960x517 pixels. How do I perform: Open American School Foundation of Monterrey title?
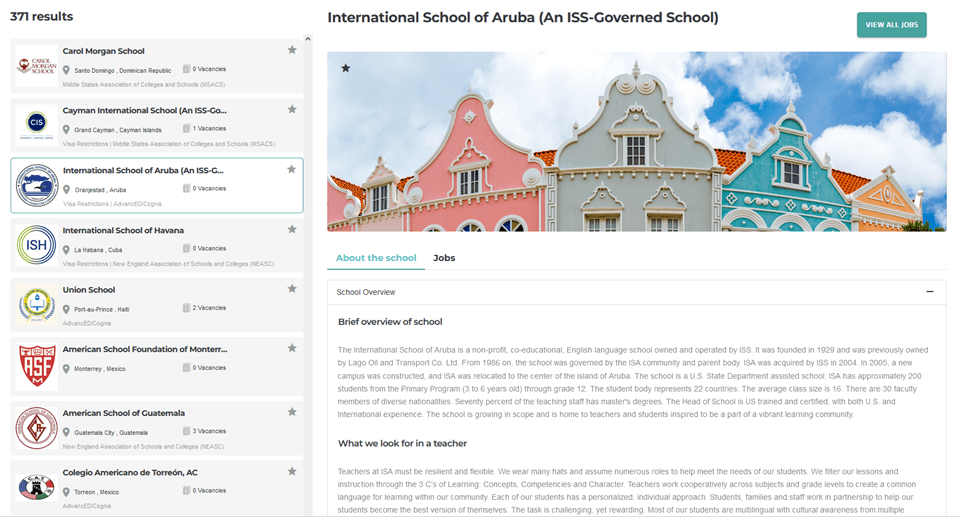tap(145, 349)
